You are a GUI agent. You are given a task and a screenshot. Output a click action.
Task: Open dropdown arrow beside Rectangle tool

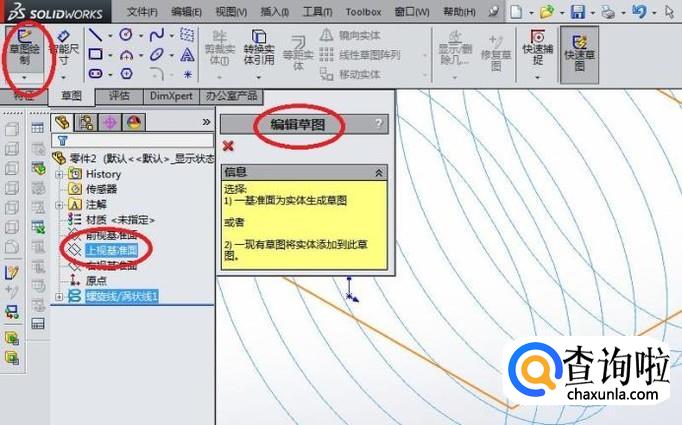[x=110, y=56]
